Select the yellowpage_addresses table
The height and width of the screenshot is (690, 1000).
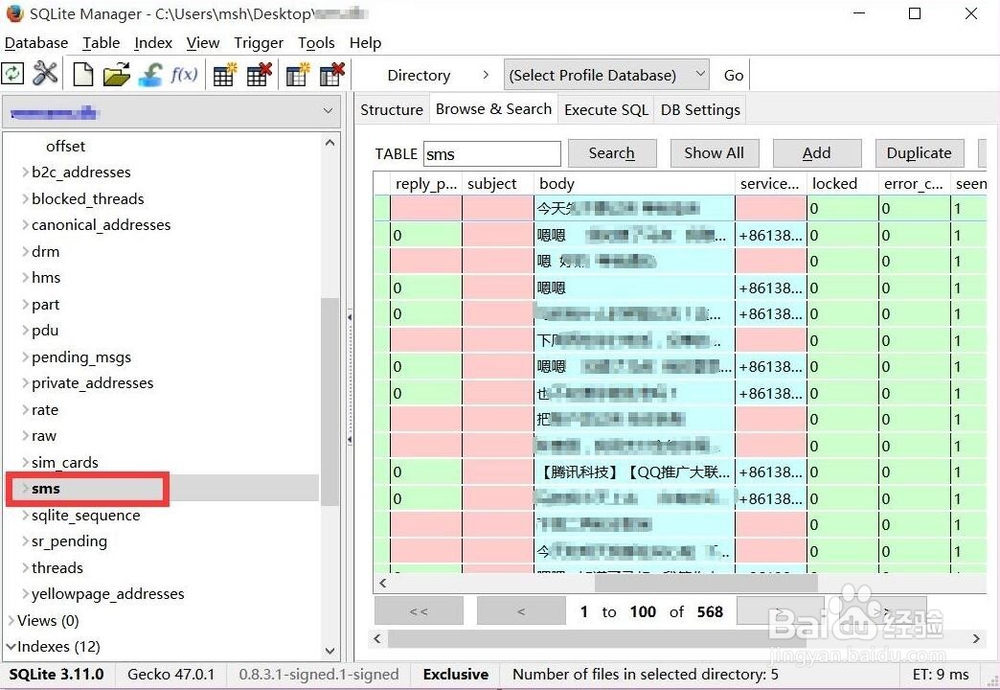coord(108,594)
